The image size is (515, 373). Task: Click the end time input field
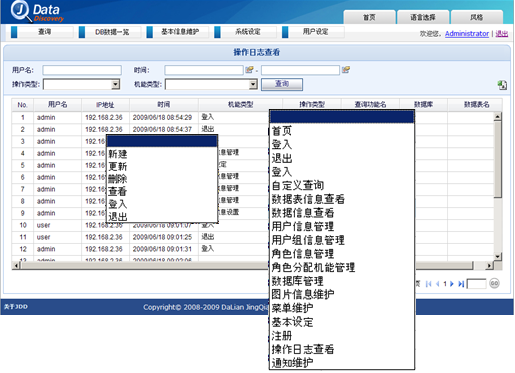pyautogui.click(x=300, y=70)
